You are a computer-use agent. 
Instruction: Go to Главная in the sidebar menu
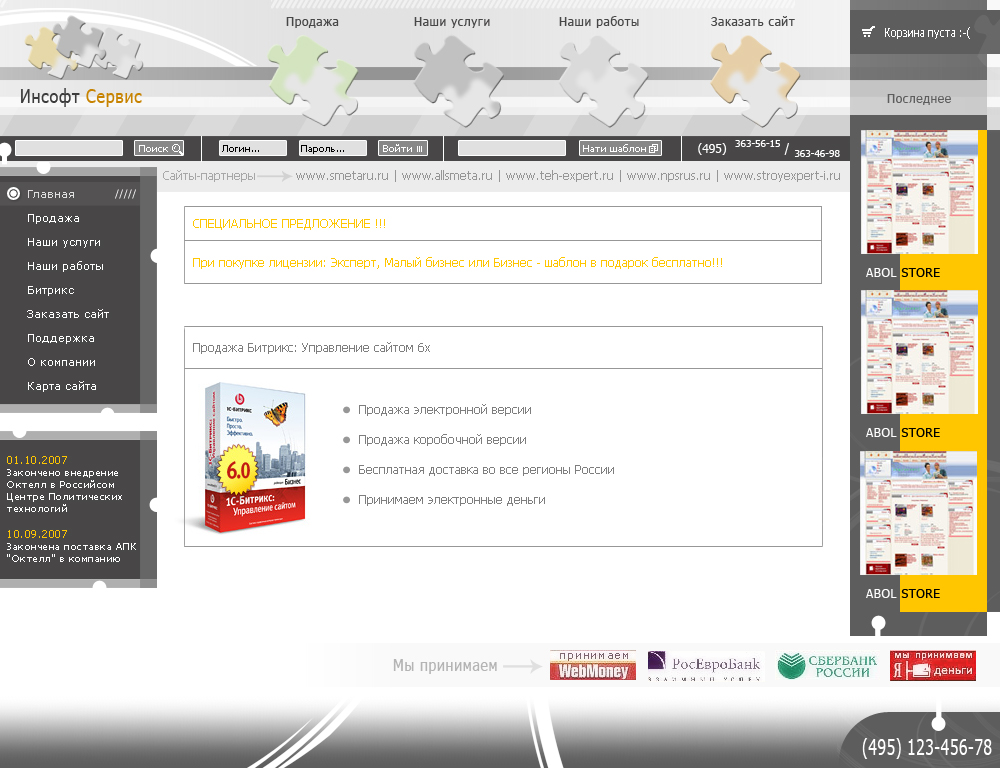click(50, 194)
